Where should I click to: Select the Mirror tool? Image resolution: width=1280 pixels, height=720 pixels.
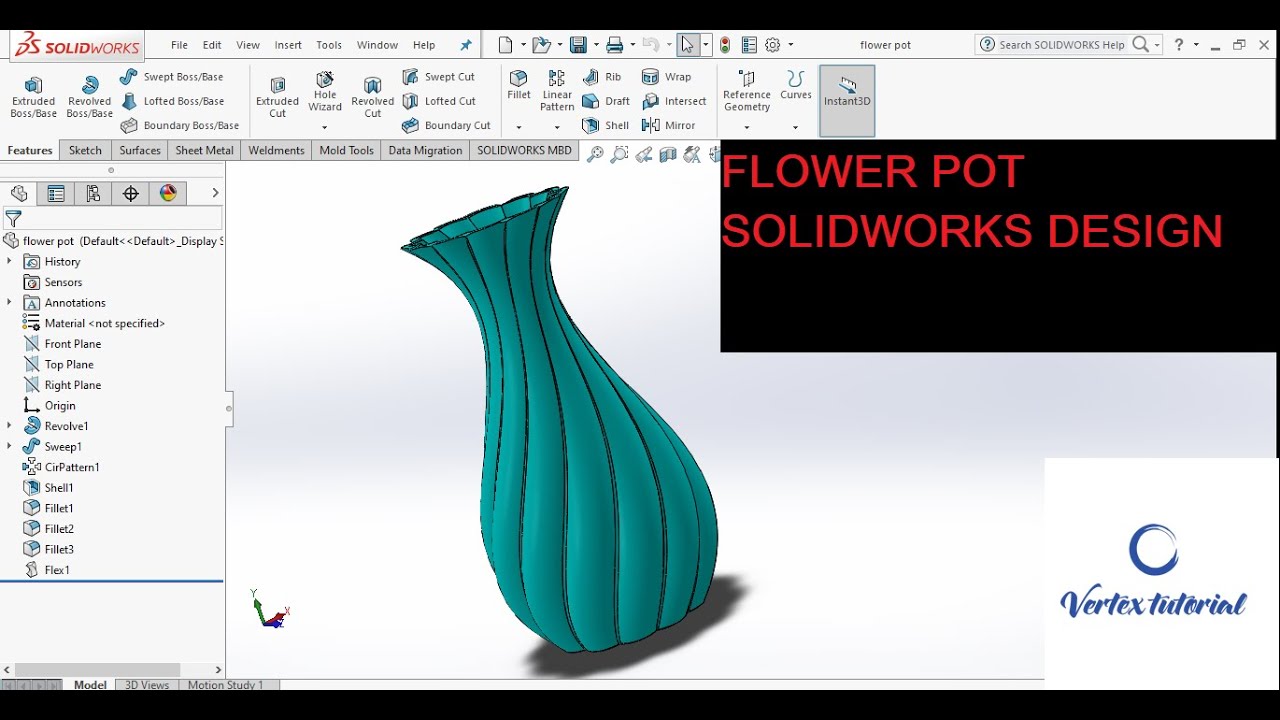coord(668,126)
